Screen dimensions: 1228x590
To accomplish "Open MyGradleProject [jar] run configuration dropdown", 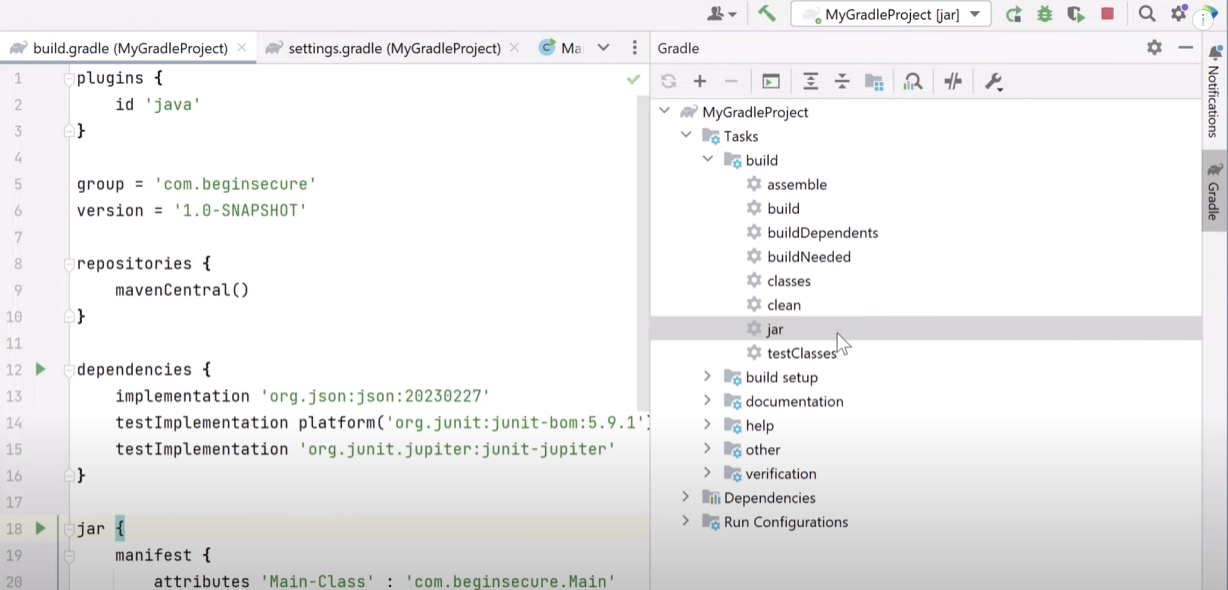I will coord(891,14).
